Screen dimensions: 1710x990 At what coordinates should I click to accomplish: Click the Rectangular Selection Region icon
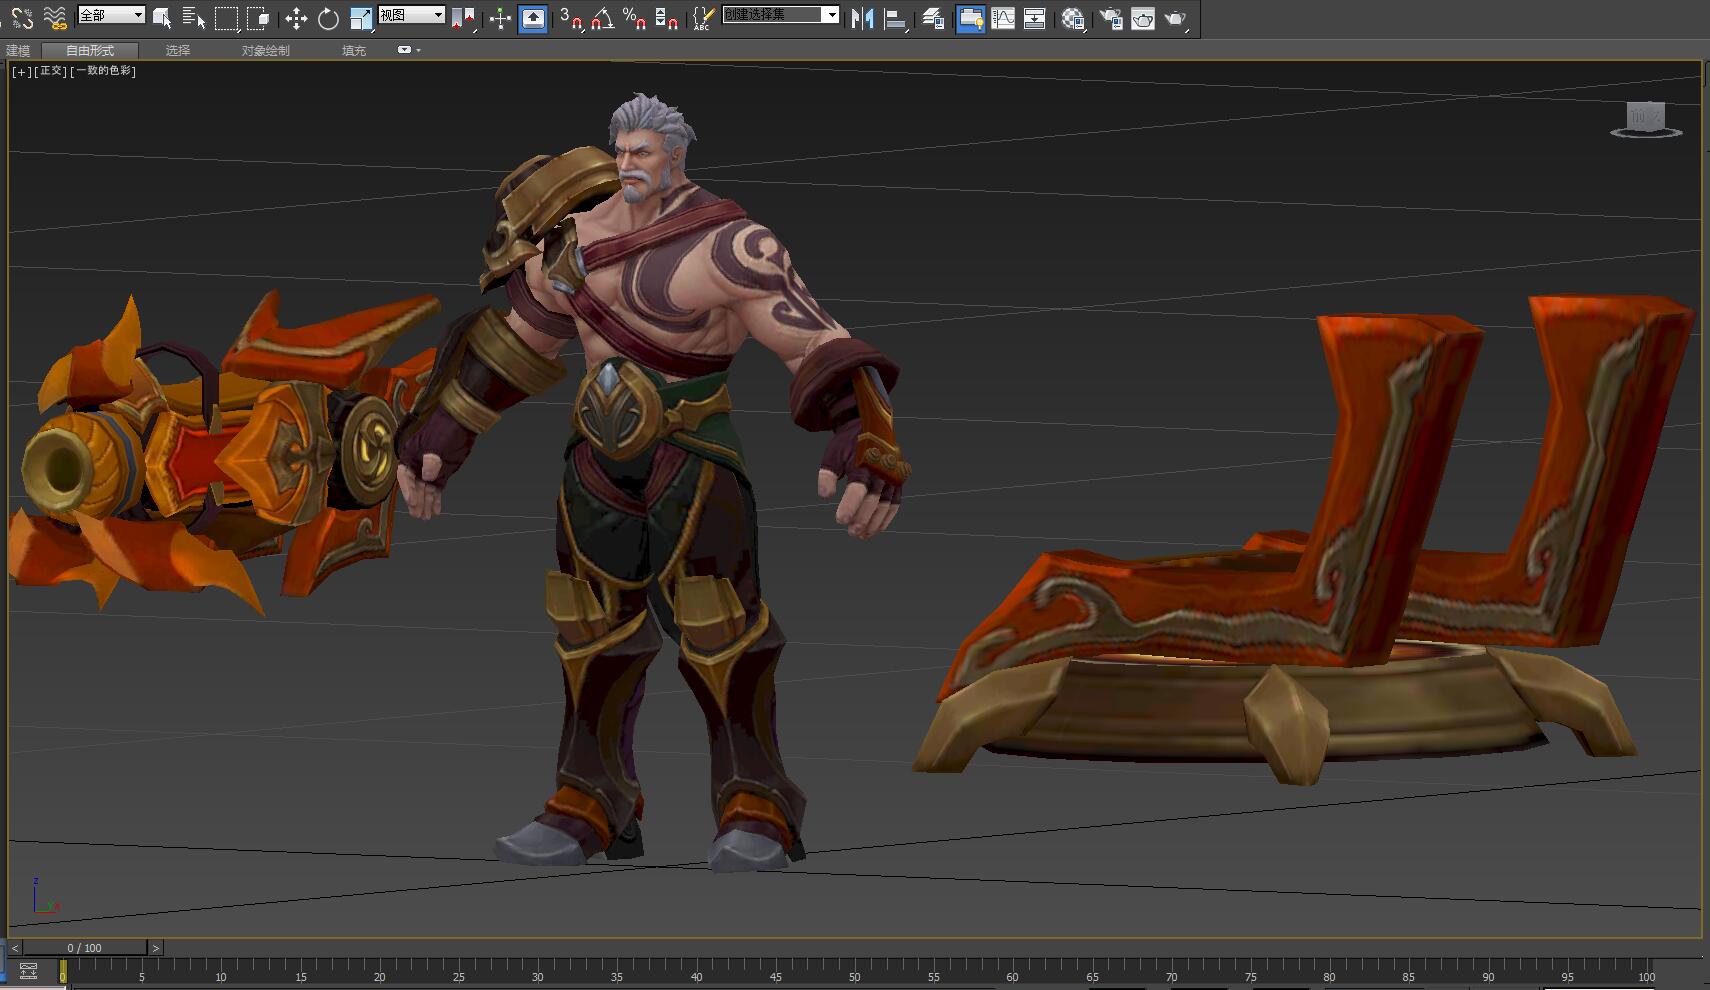pos(227,18)
